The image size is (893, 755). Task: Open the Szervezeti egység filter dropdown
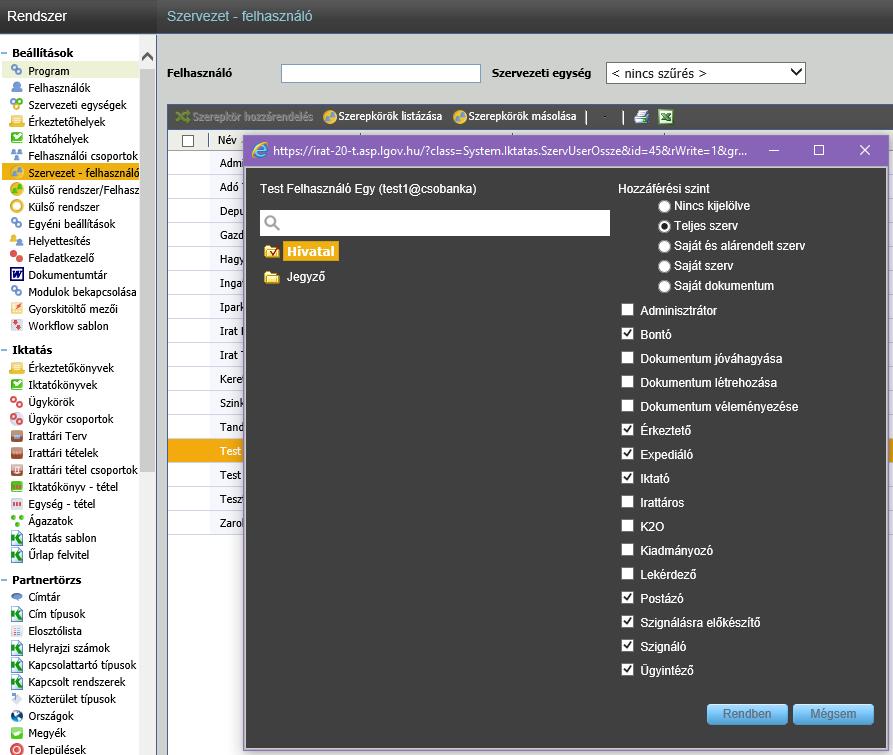click(706, 73)
